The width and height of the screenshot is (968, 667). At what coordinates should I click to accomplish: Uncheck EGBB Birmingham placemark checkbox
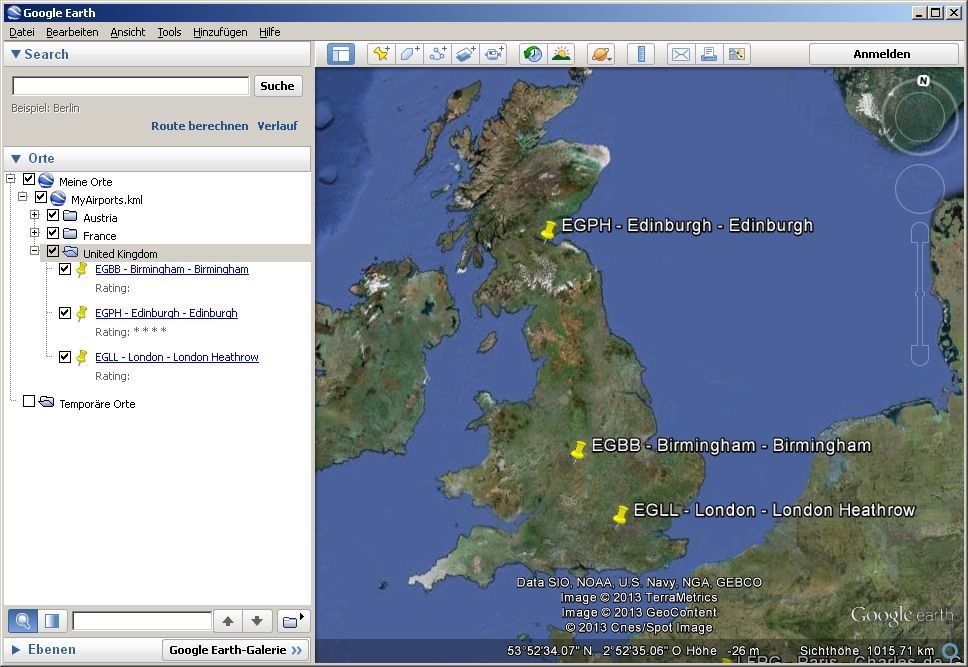tap(65, 269)
